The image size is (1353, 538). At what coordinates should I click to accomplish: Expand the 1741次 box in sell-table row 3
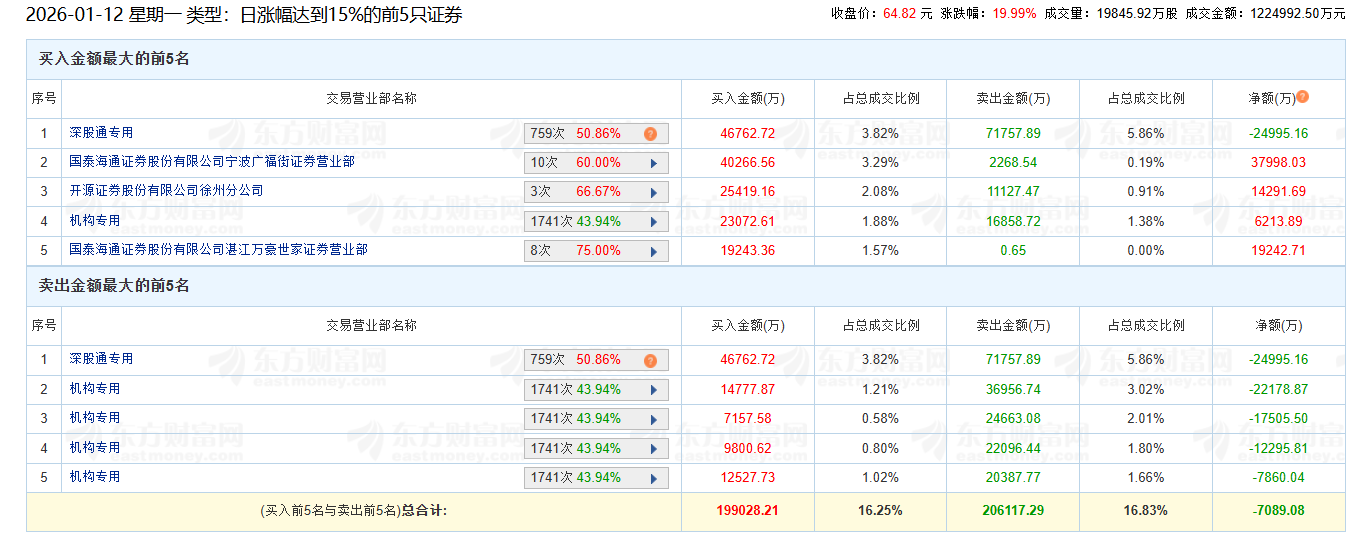[x=596, y=419]
